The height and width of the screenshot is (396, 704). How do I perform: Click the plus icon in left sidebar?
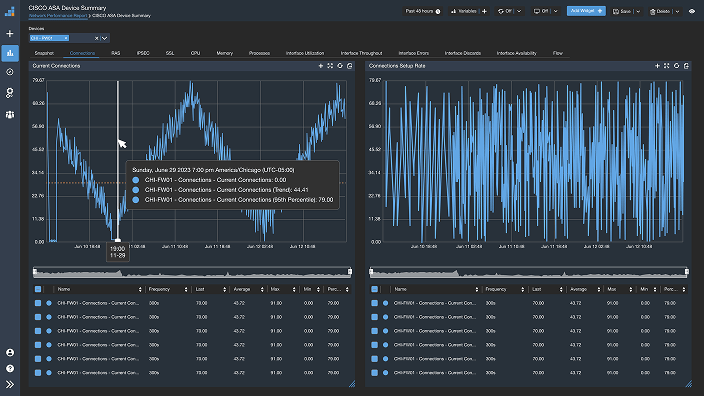10,34
